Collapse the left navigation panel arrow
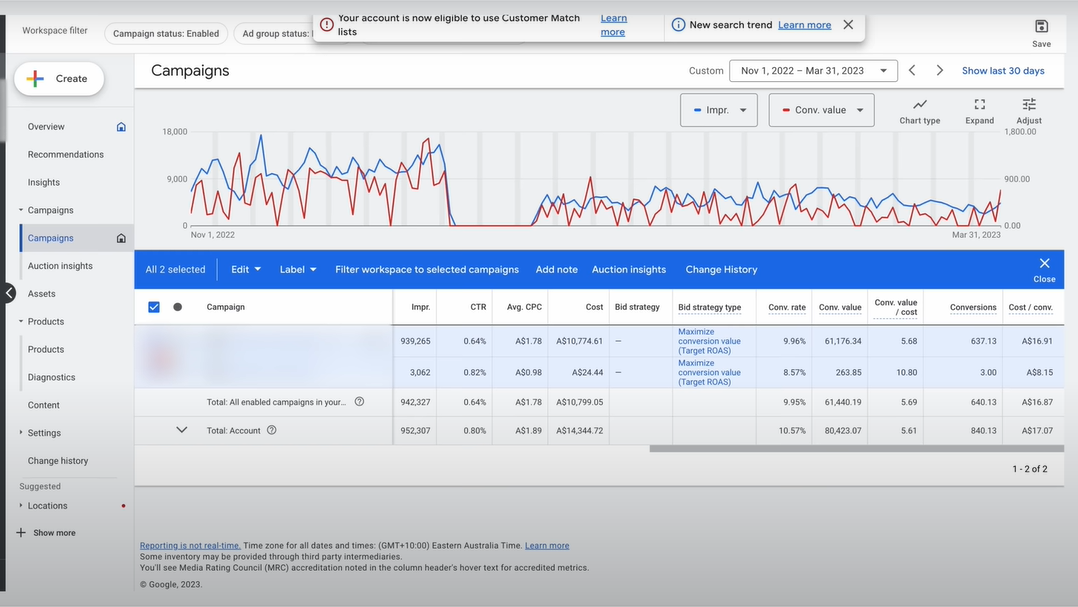The width and height of the screenshot is (1078, 607). [9, 293]
